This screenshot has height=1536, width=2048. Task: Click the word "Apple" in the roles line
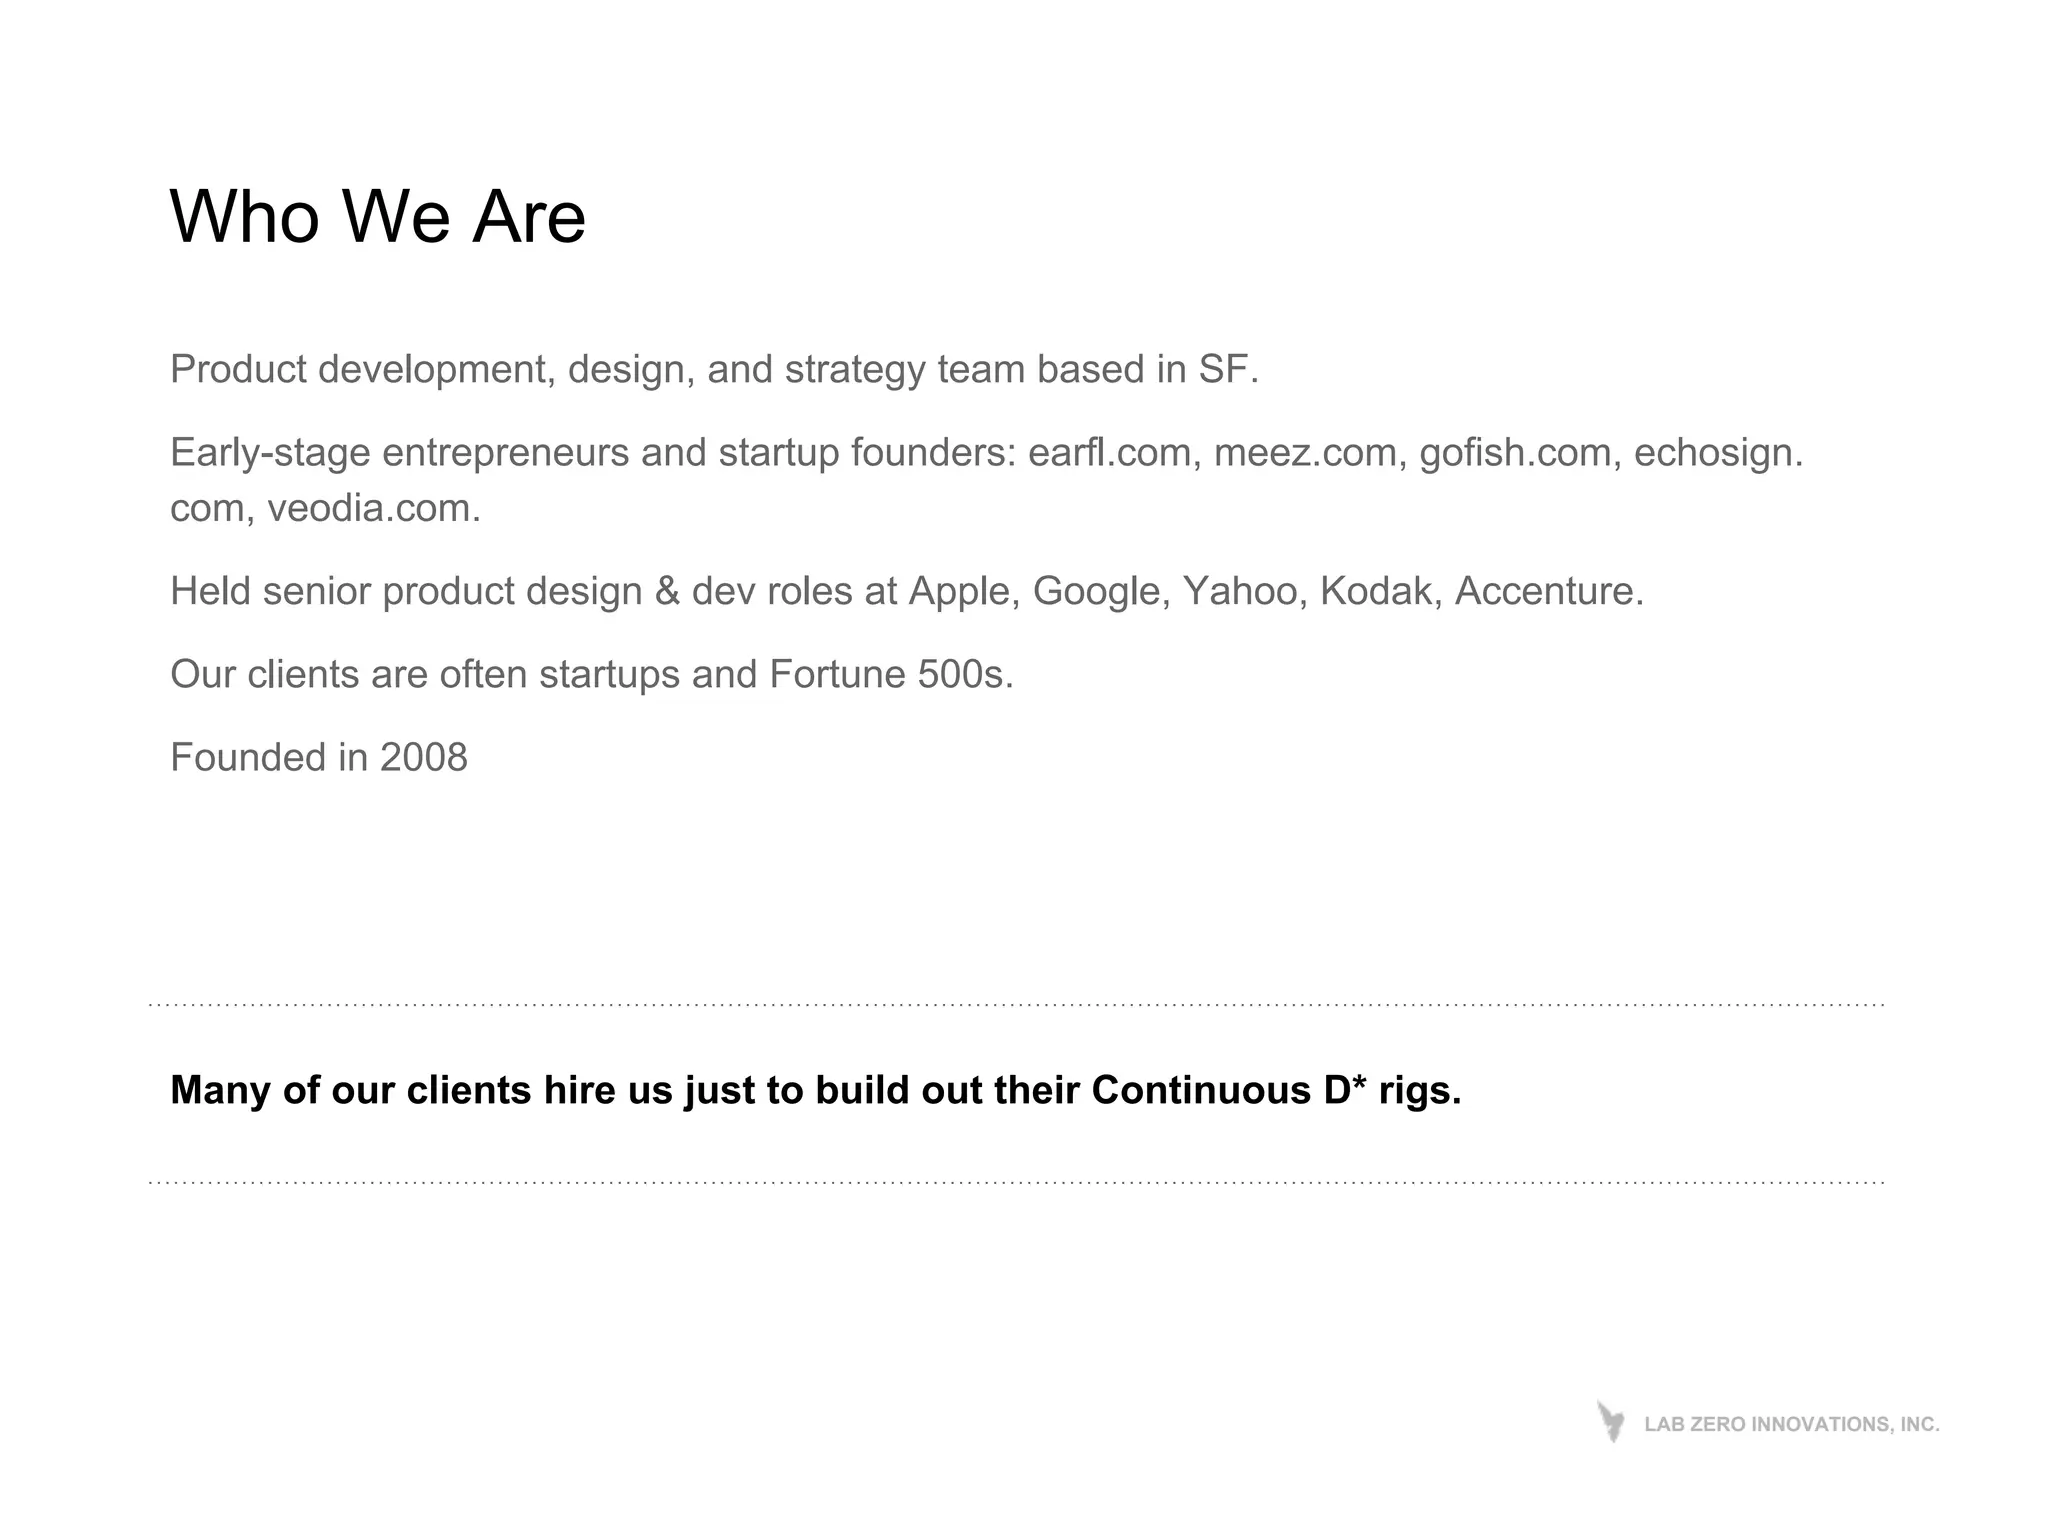963,591
